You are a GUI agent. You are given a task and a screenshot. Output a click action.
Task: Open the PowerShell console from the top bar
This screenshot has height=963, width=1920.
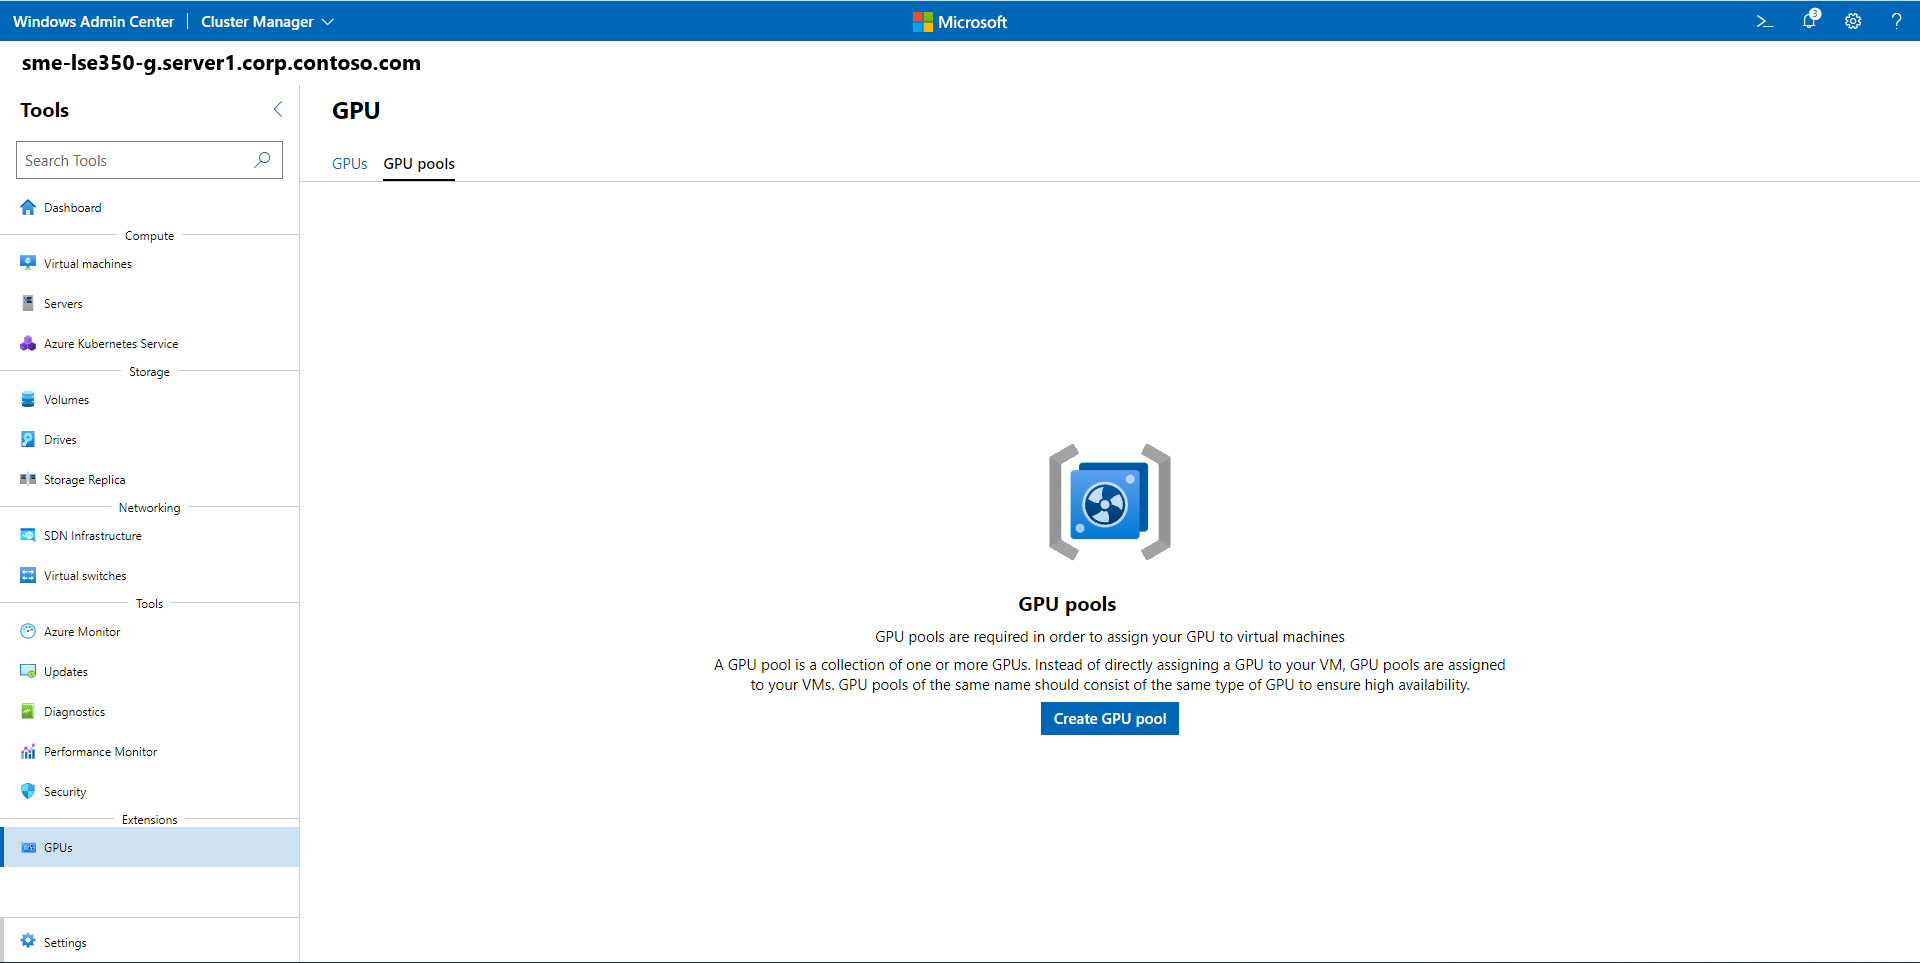click(1765, 21)
